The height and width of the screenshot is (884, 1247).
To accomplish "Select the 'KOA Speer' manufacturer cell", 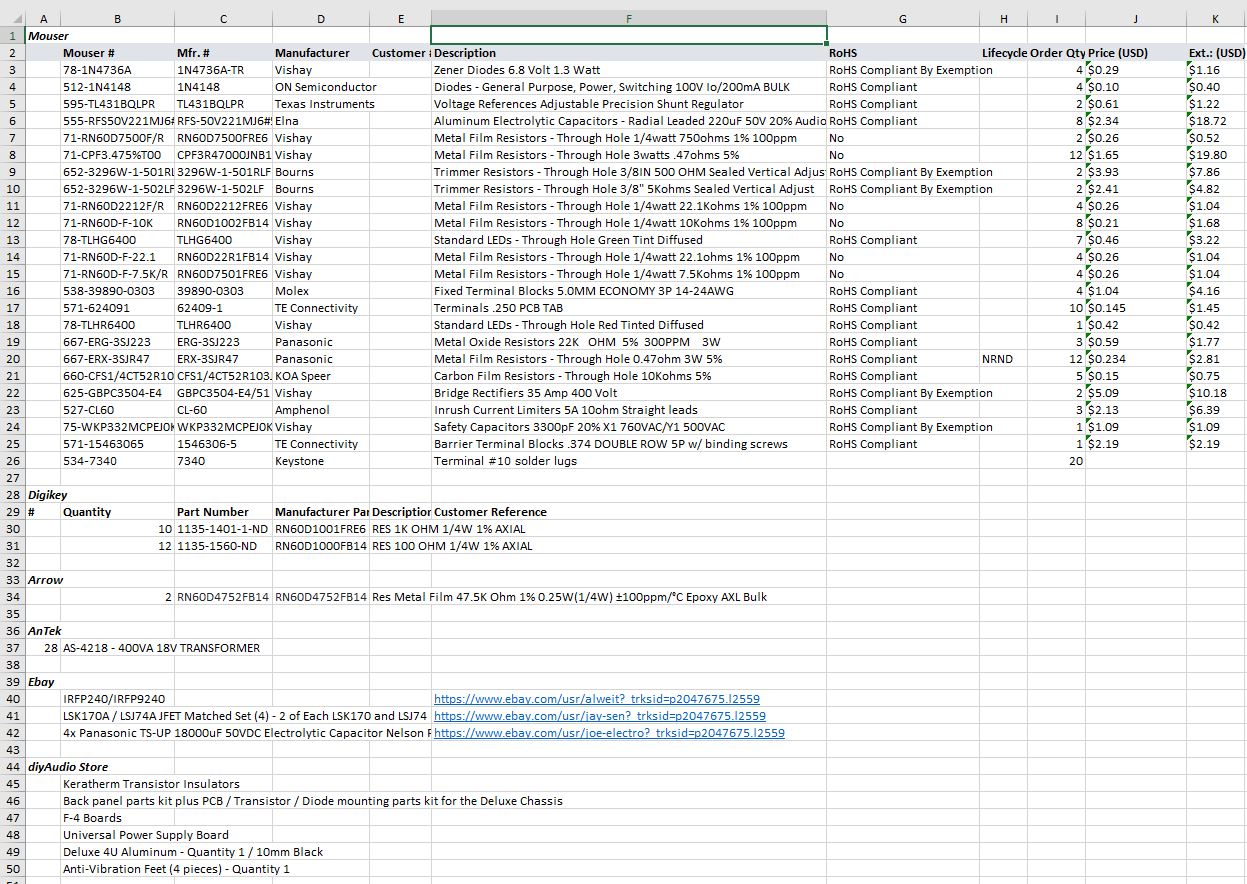I will coord(321,376).
